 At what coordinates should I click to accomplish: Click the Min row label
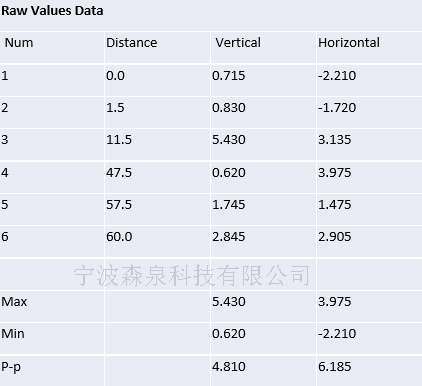point(13,333)
